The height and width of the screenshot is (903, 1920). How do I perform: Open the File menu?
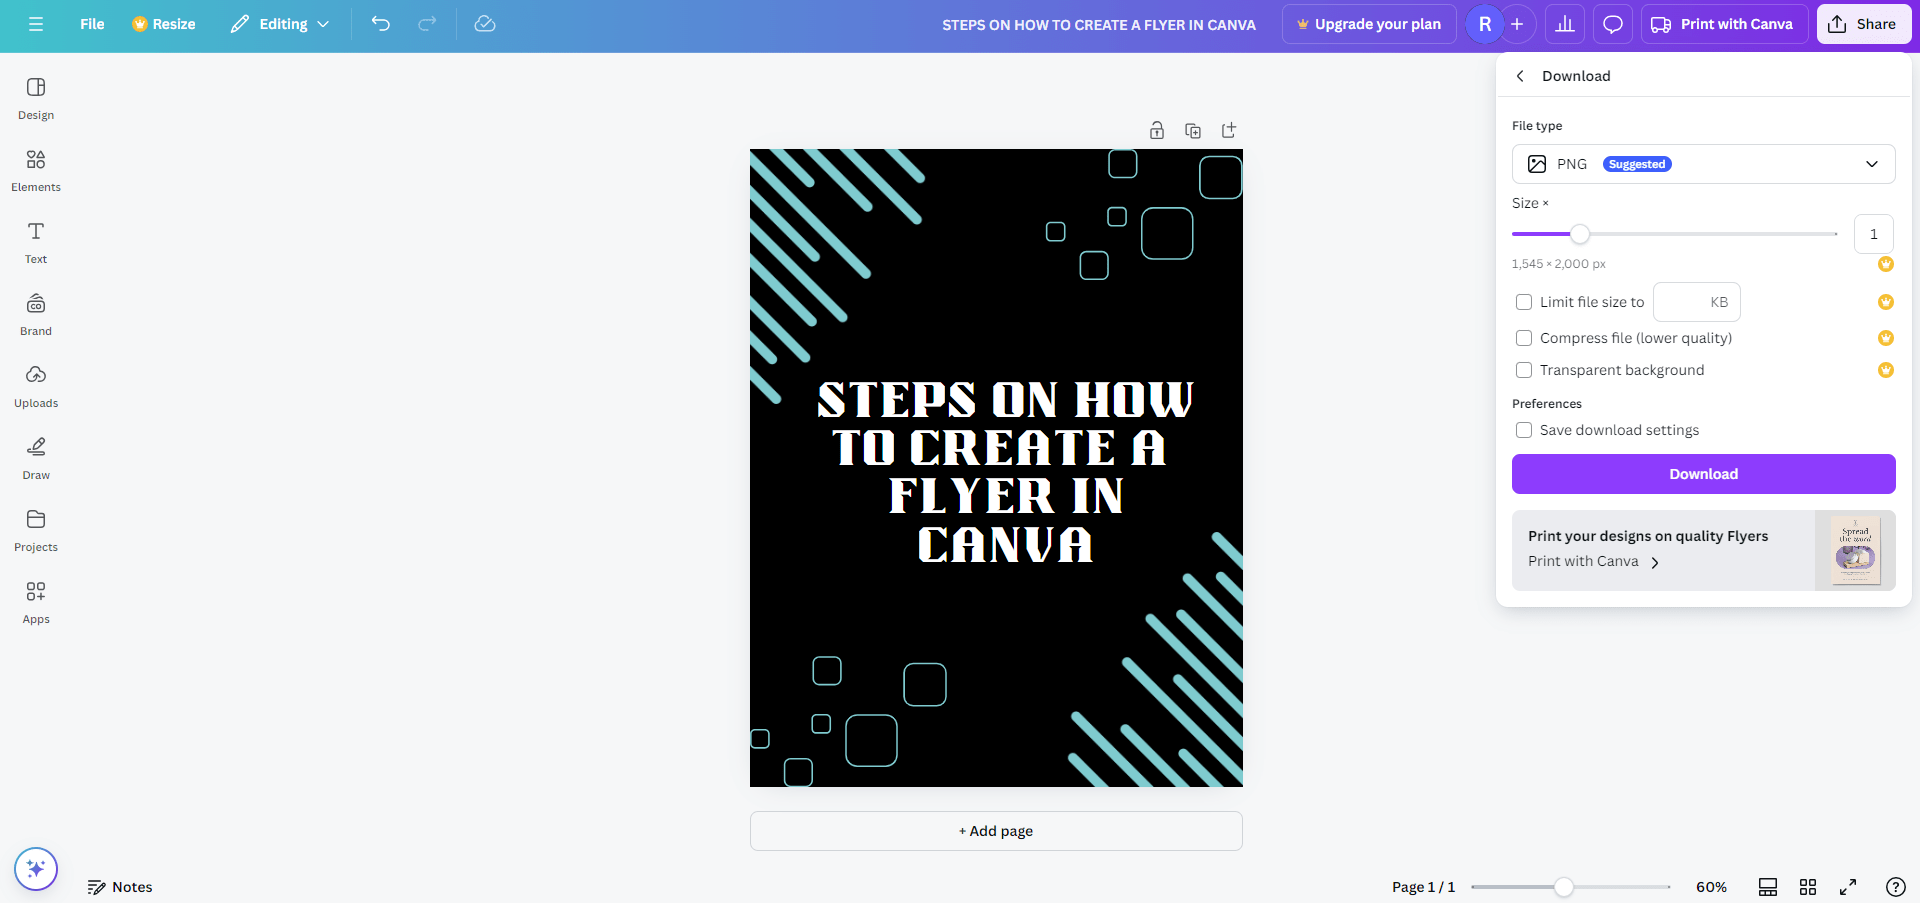pos(91,23)
